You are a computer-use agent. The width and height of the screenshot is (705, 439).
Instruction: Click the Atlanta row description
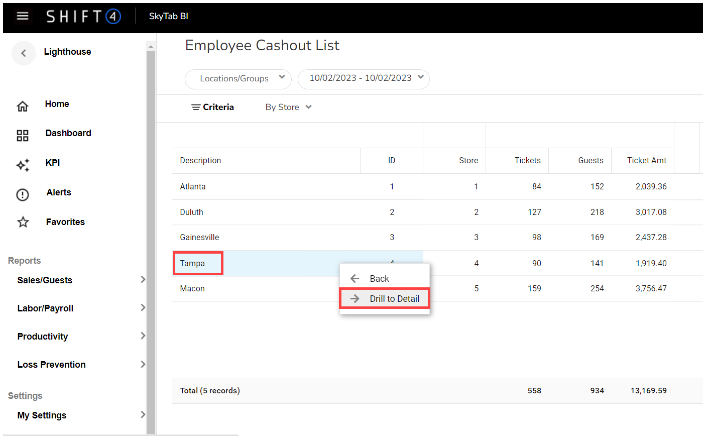pos(194,186)
